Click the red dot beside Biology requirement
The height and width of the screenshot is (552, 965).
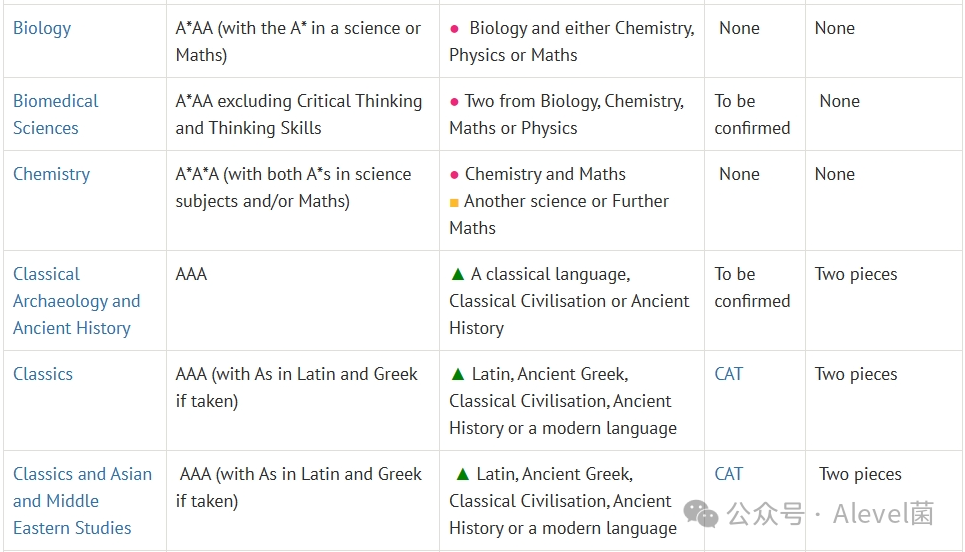tap(454, 29)
